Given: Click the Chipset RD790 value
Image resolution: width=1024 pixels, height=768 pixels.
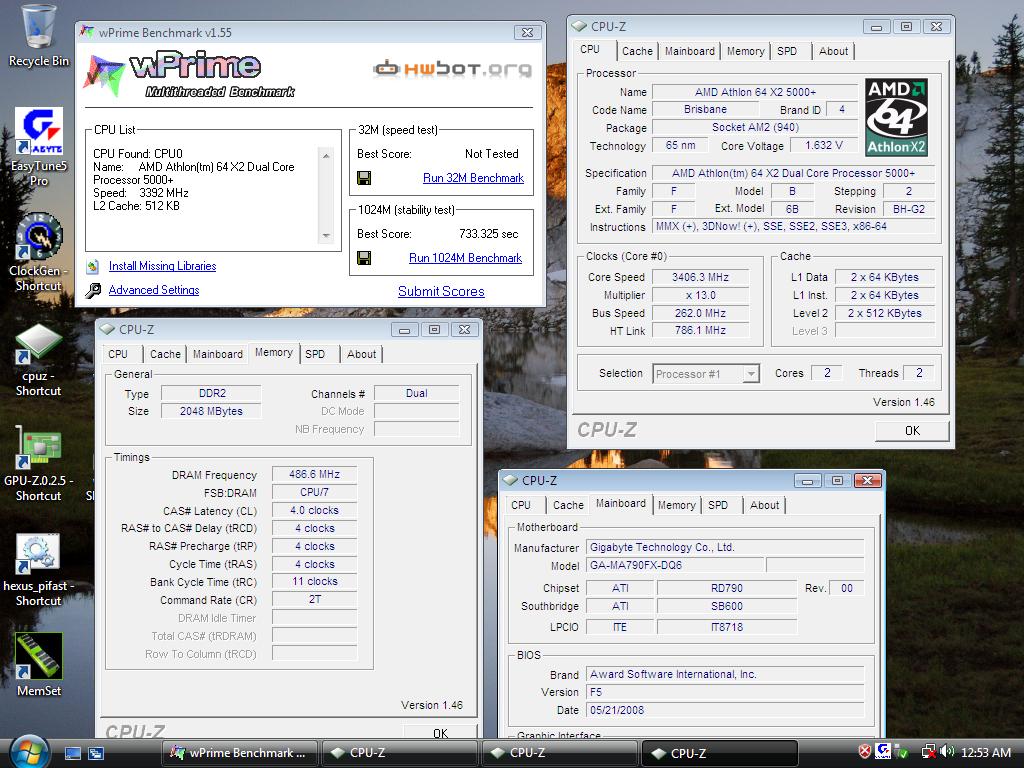Looking at the screenshot, I should pos(727,588).
